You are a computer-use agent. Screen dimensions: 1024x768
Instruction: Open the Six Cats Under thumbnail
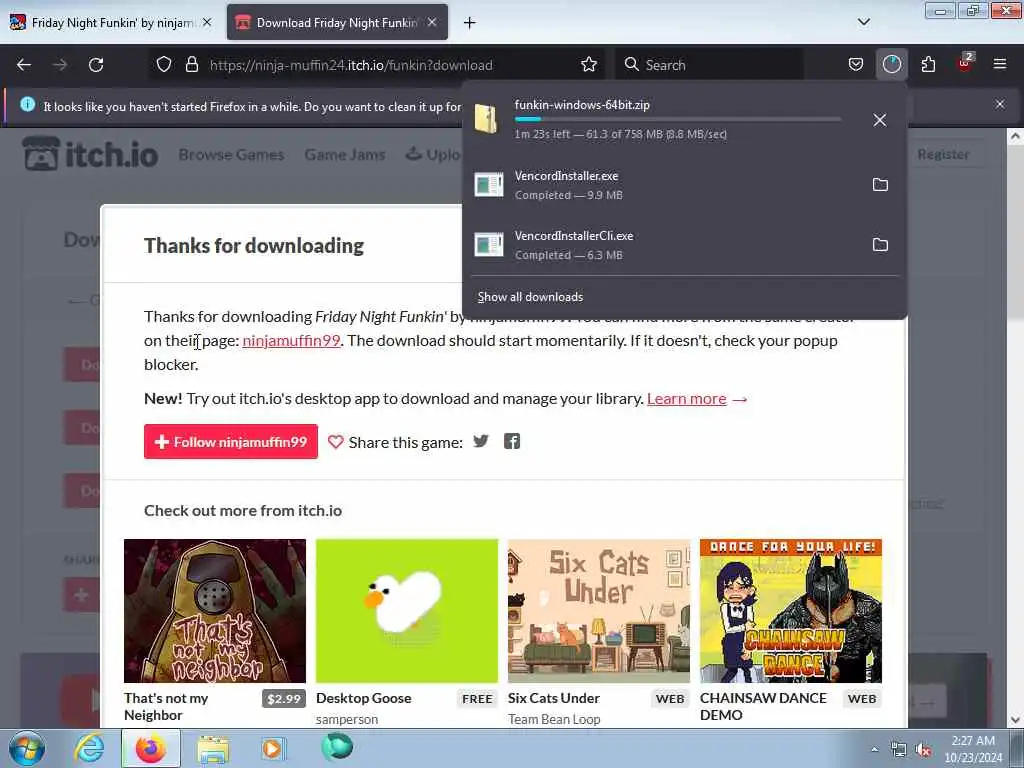[599, 611]
